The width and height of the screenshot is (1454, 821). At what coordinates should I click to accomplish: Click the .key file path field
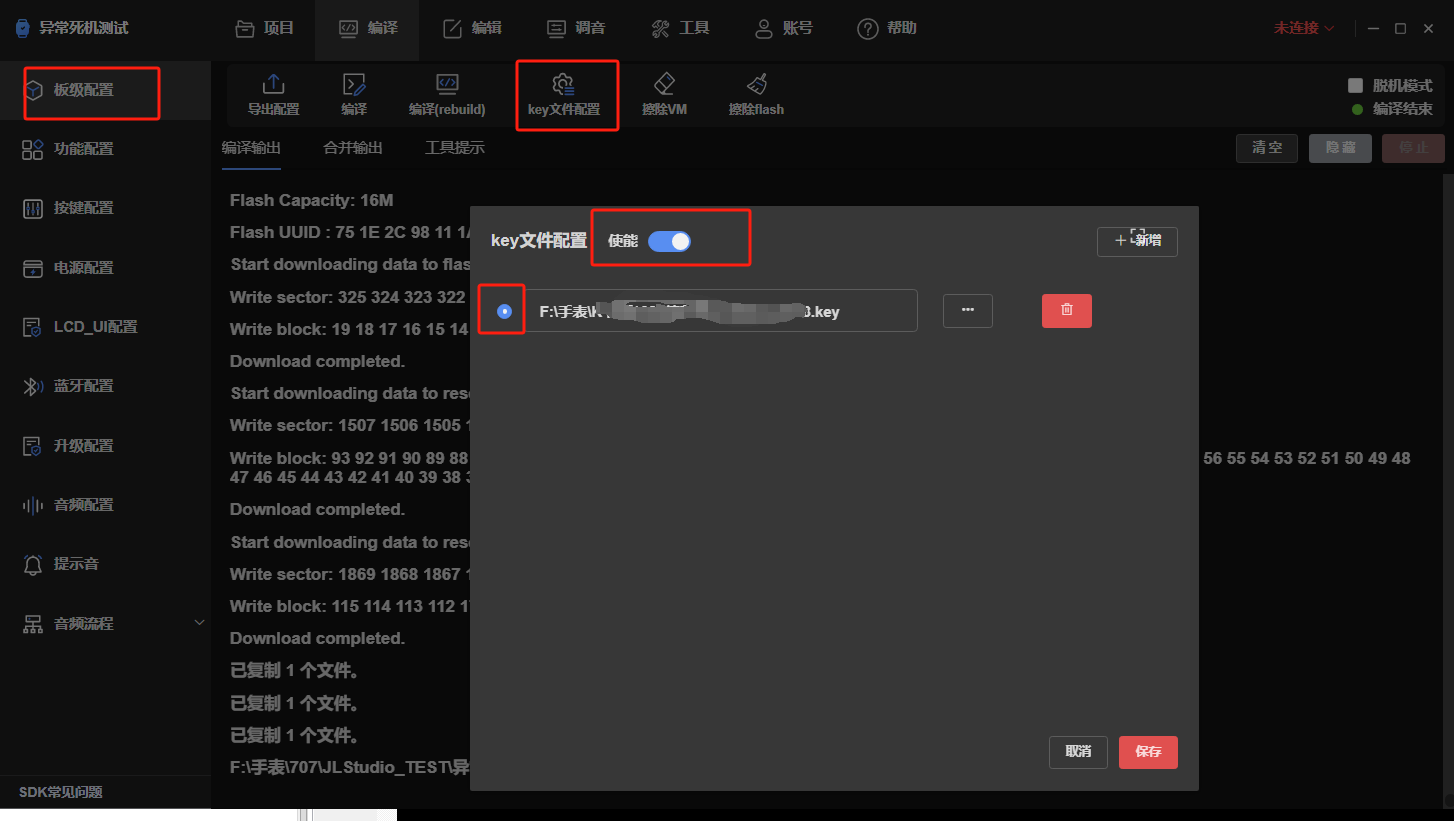tap(721, 311)
